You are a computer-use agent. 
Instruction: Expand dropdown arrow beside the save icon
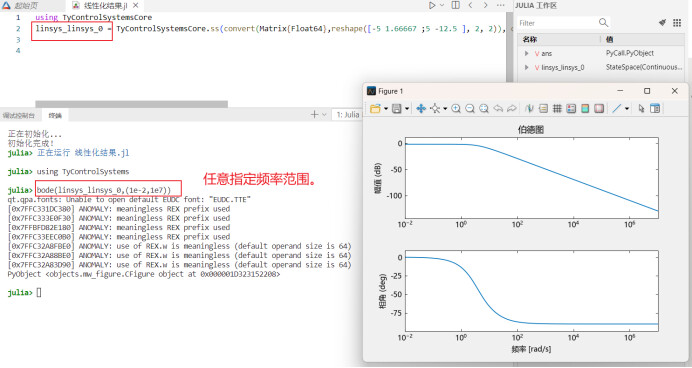tap(407, 109)
